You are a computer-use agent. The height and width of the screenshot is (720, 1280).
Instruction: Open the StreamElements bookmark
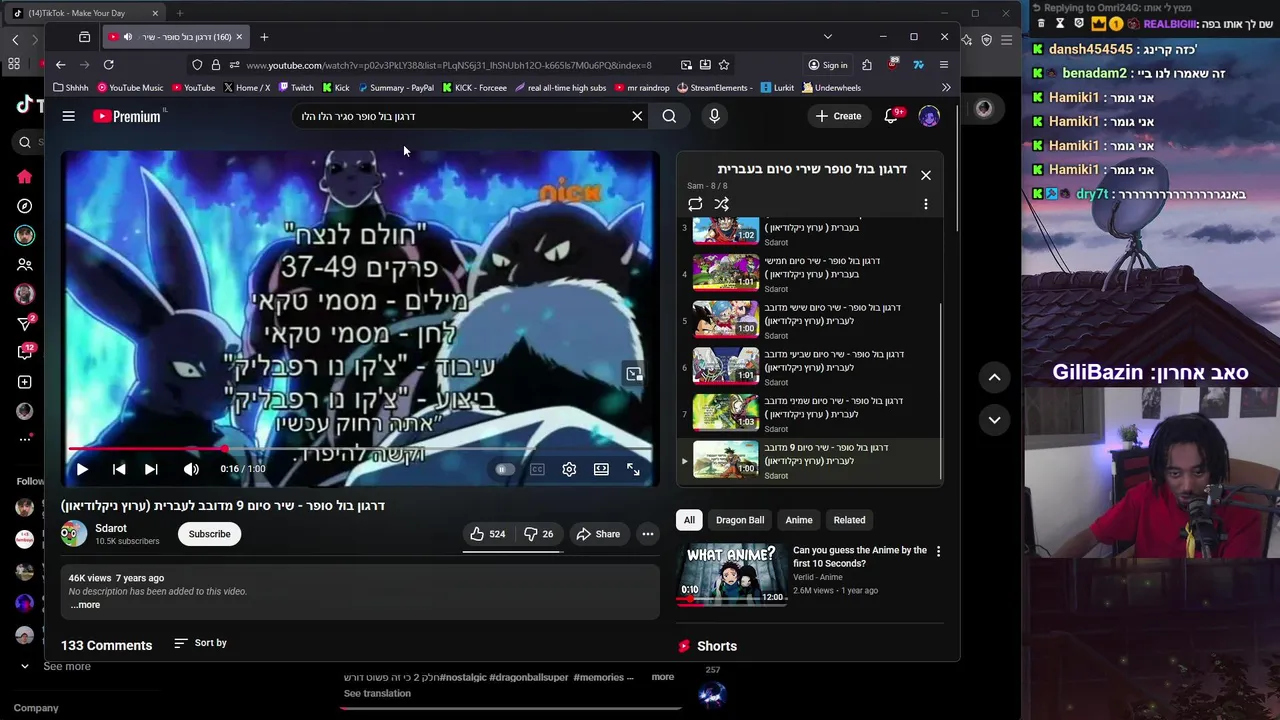tap(714, 88)
